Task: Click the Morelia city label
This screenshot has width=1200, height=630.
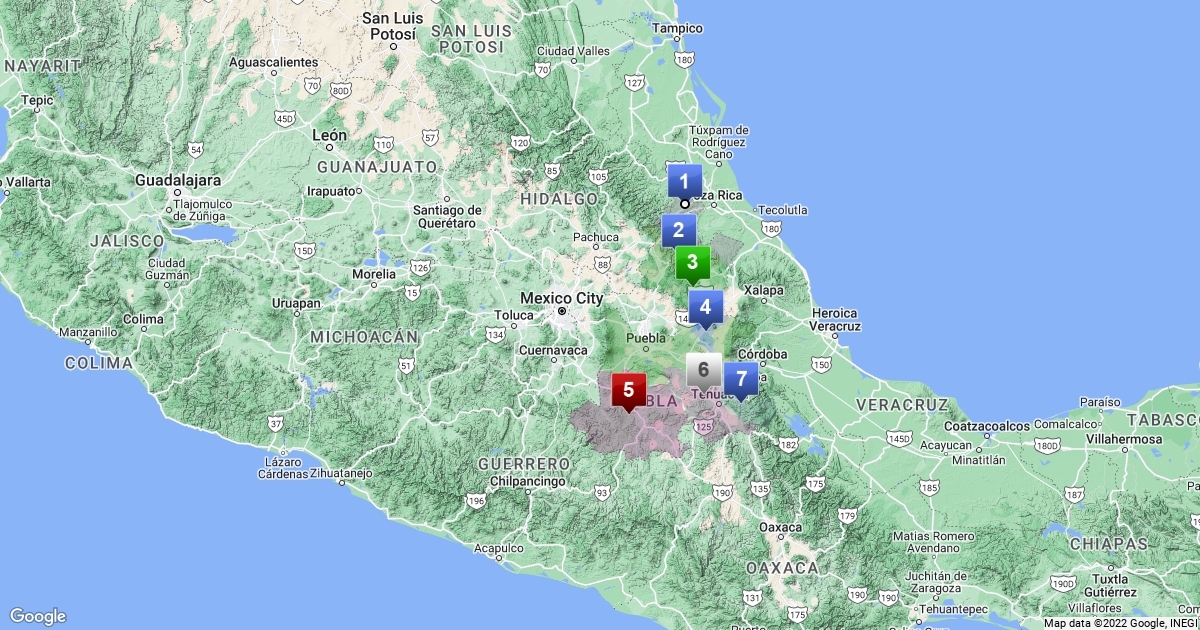Action: pos(374,273)
